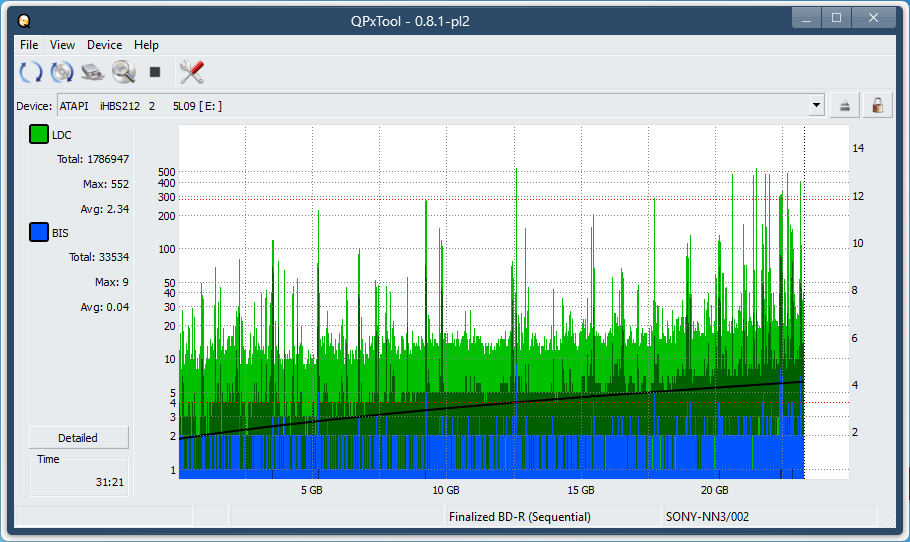The height and width of the screenshot is (542, 910).
Task: Close the QPxTool window
Action: point(873,19)
